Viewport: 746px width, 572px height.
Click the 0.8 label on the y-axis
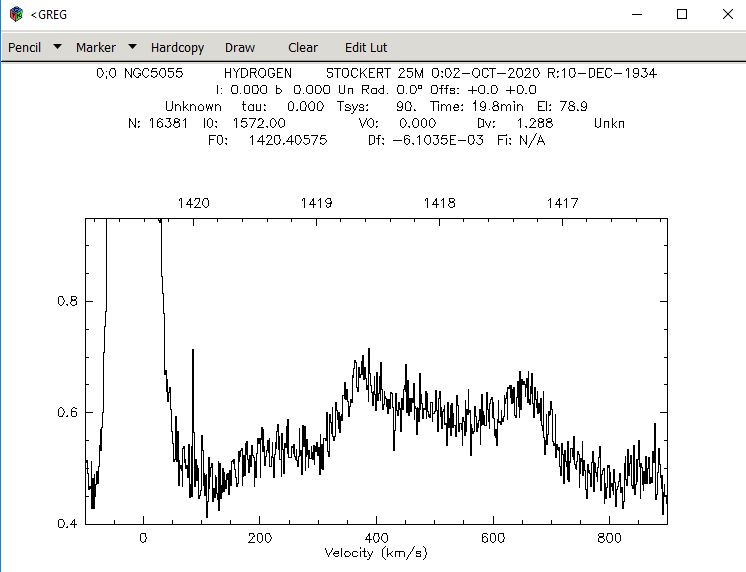point(67,301)
